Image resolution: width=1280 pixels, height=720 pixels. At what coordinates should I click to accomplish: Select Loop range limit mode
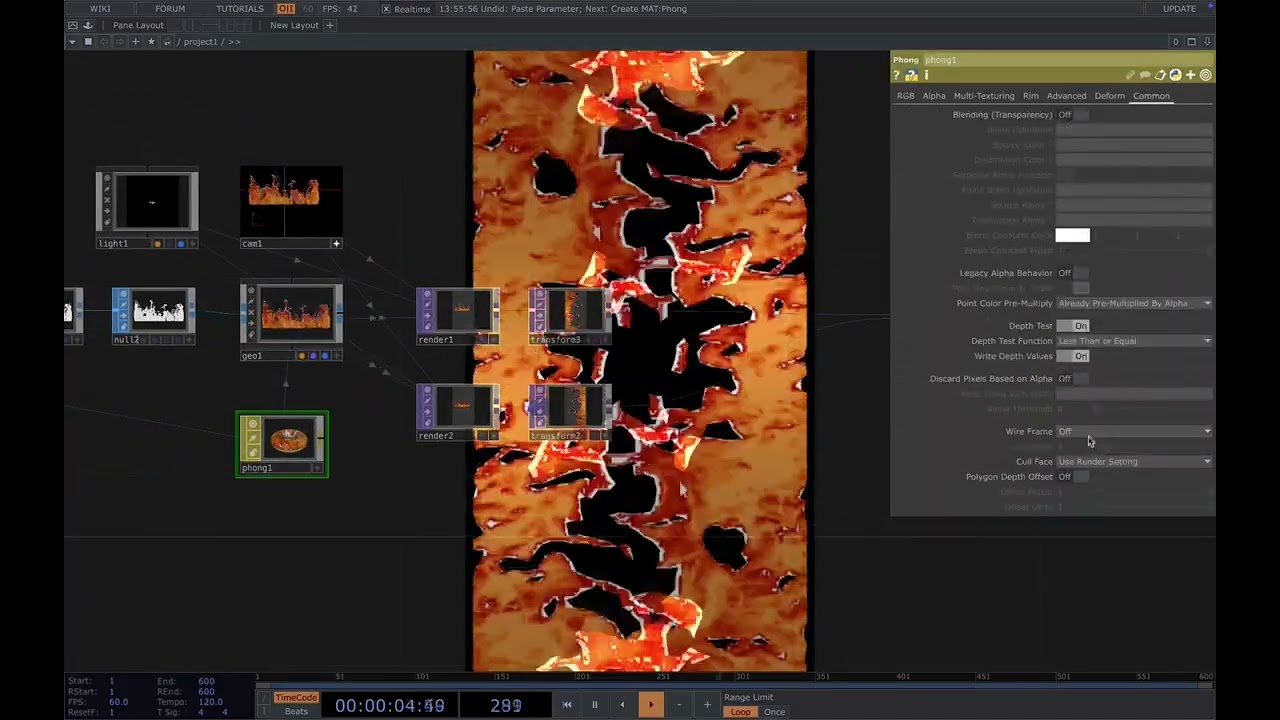coord(740,712)
